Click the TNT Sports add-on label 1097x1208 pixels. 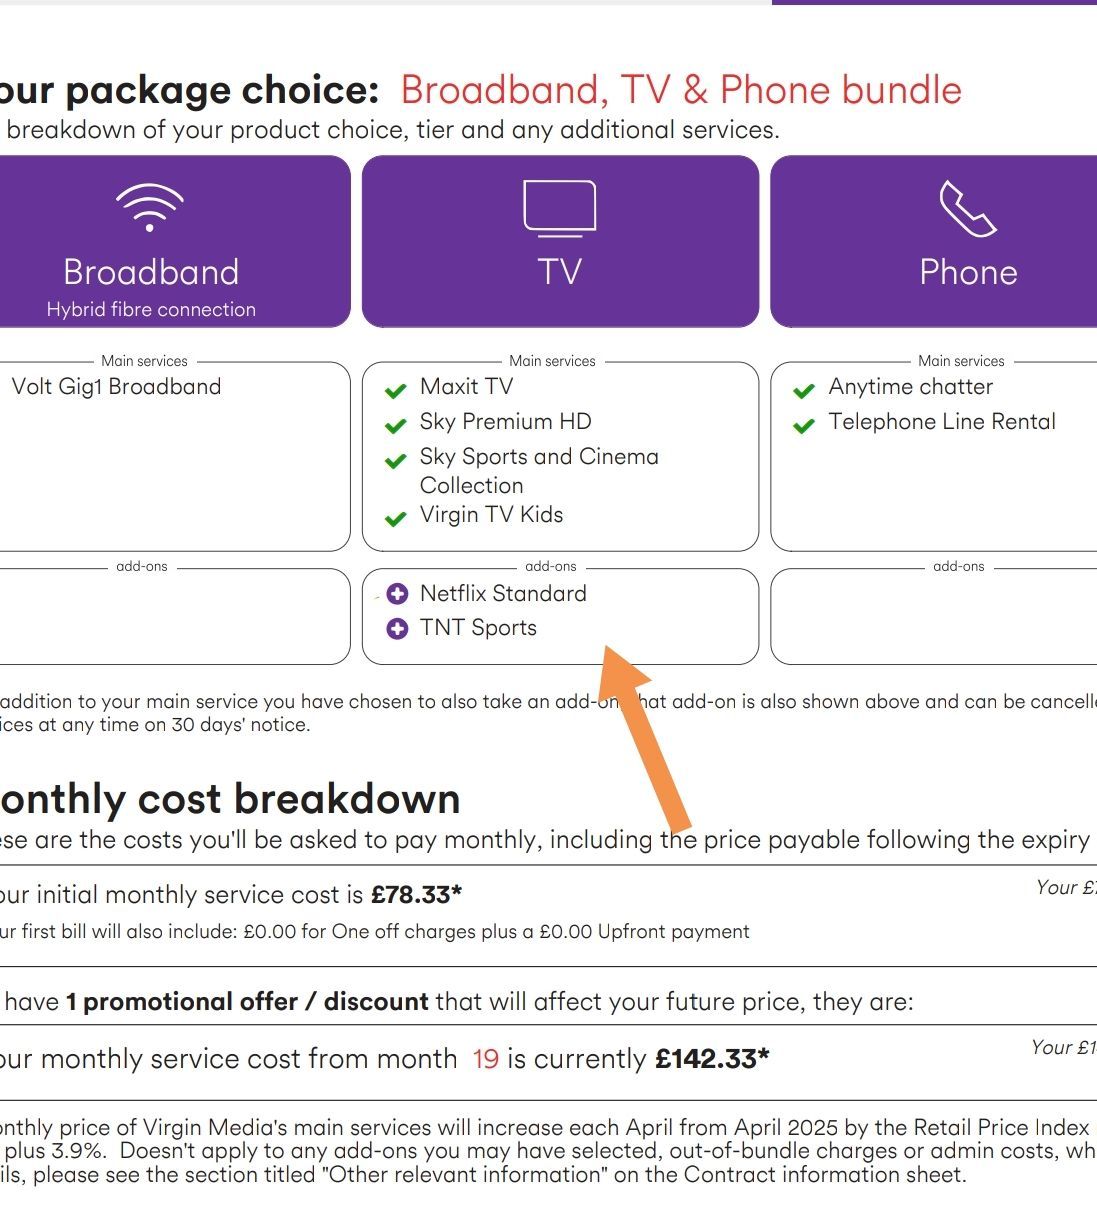tap(478, 628)
